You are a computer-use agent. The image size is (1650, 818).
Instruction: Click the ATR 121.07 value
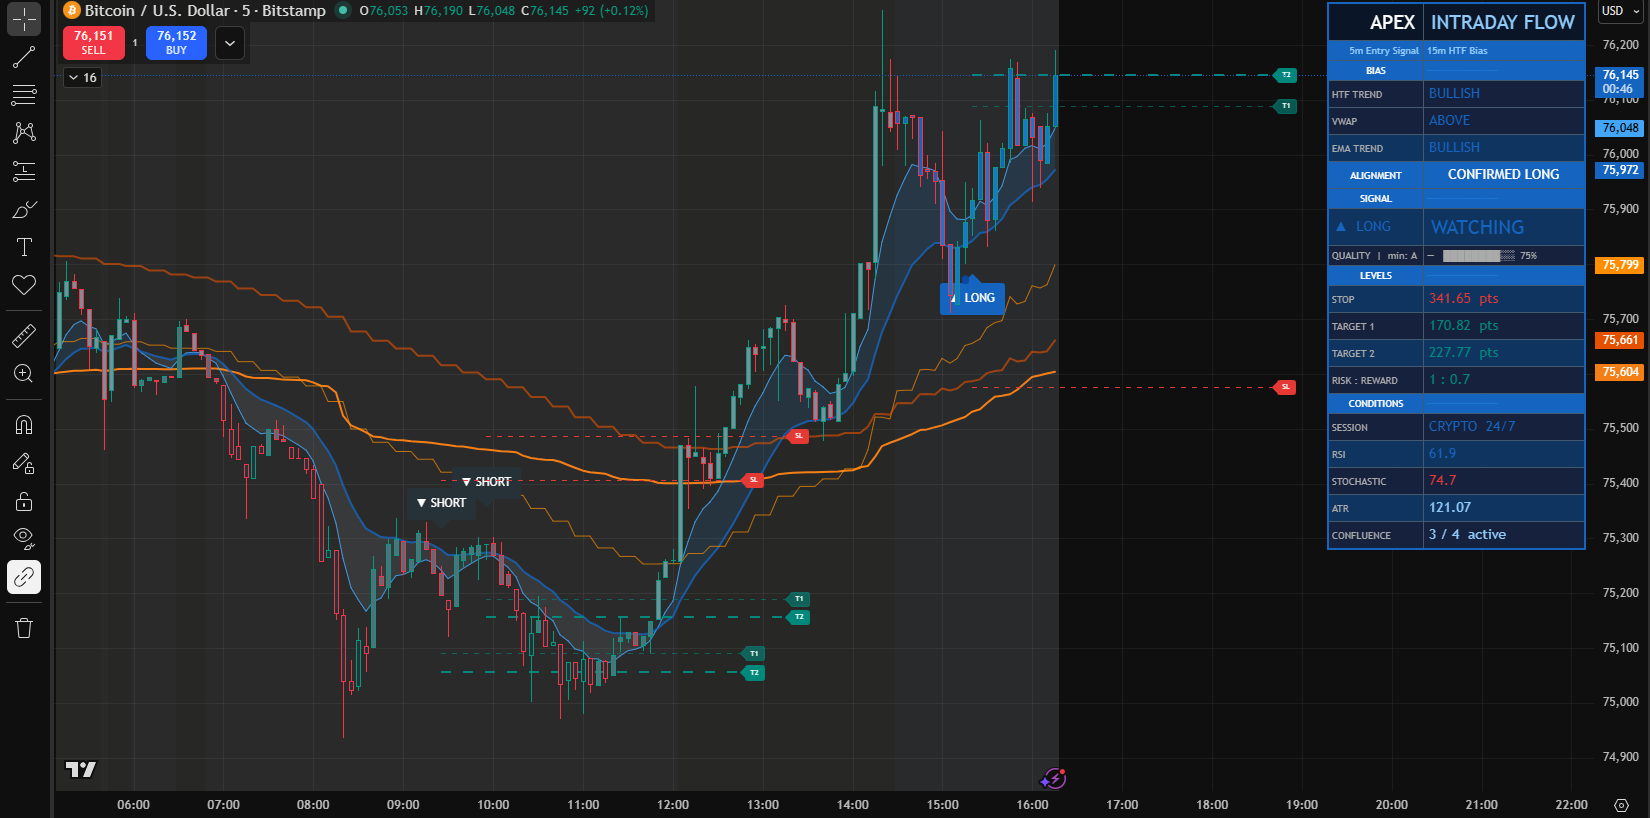click(x=1449, y=507)
